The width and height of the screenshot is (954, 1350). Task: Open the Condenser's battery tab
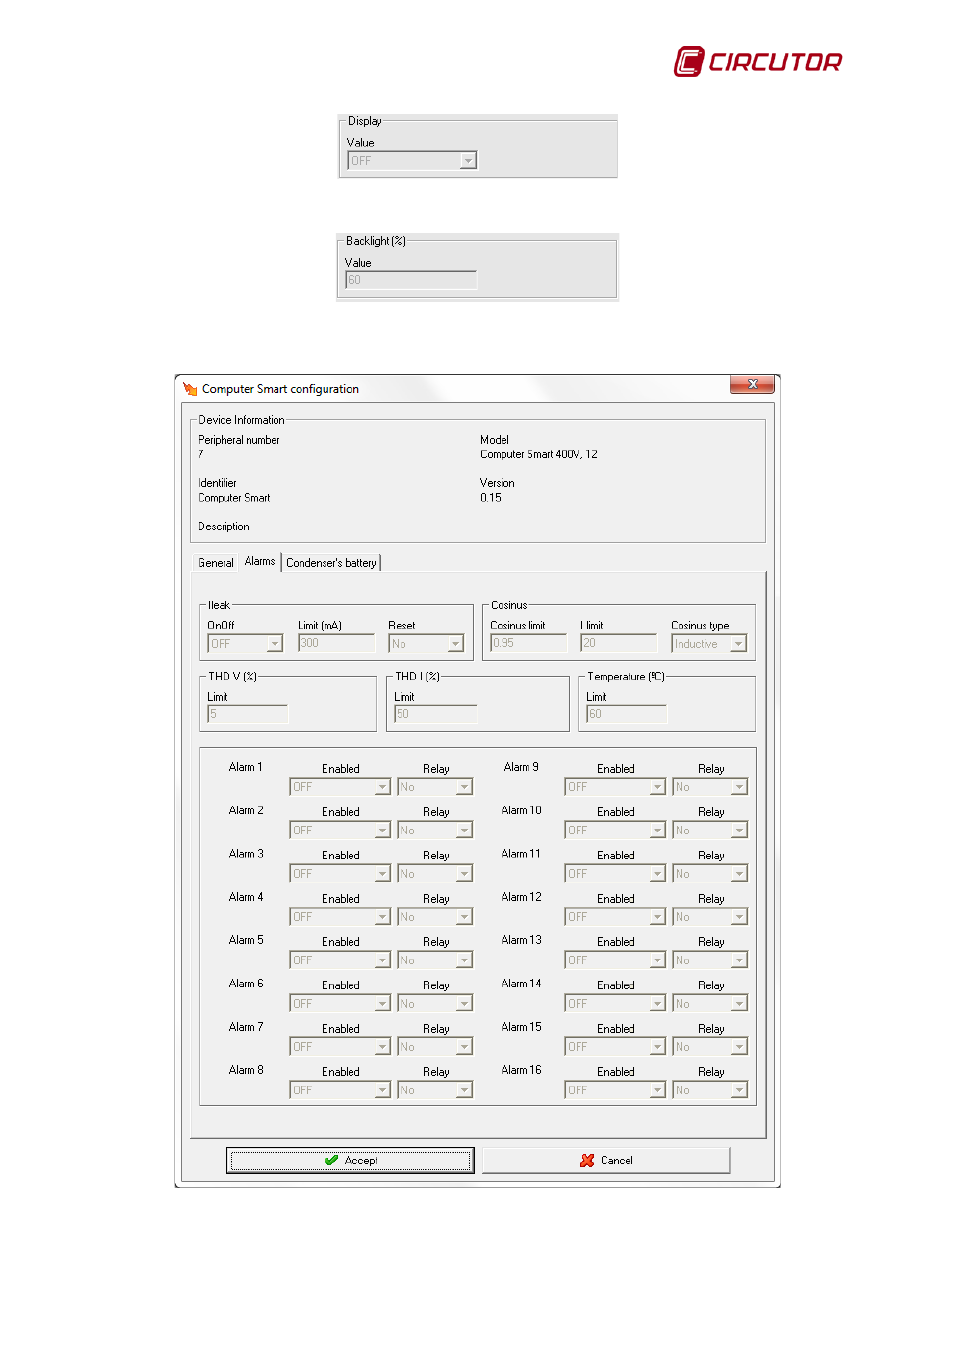pyautogui.click(x=331, y=563)
